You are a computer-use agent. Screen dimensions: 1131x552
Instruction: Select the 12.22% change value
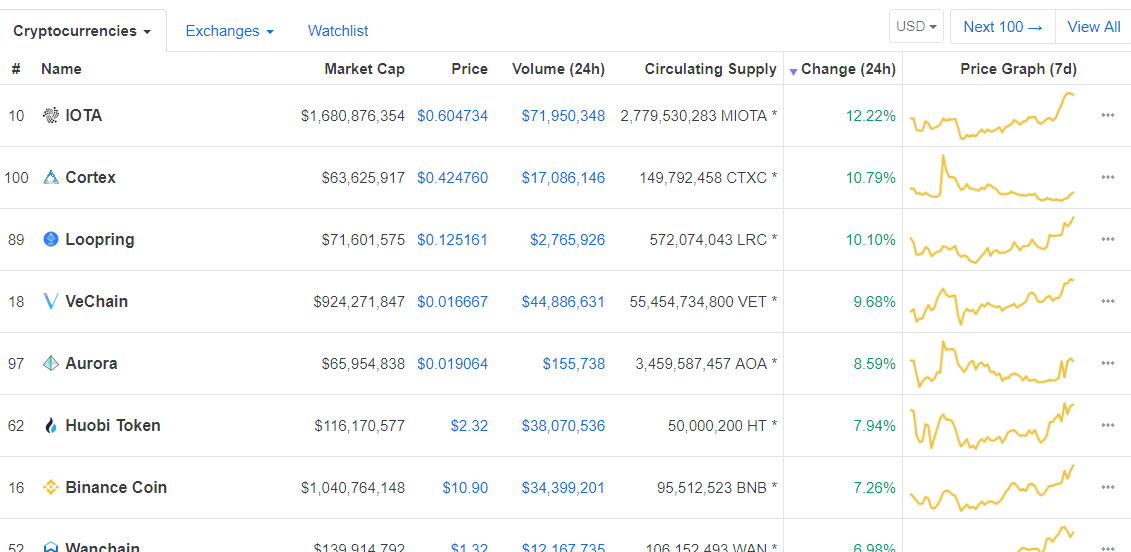coord(873,115)
